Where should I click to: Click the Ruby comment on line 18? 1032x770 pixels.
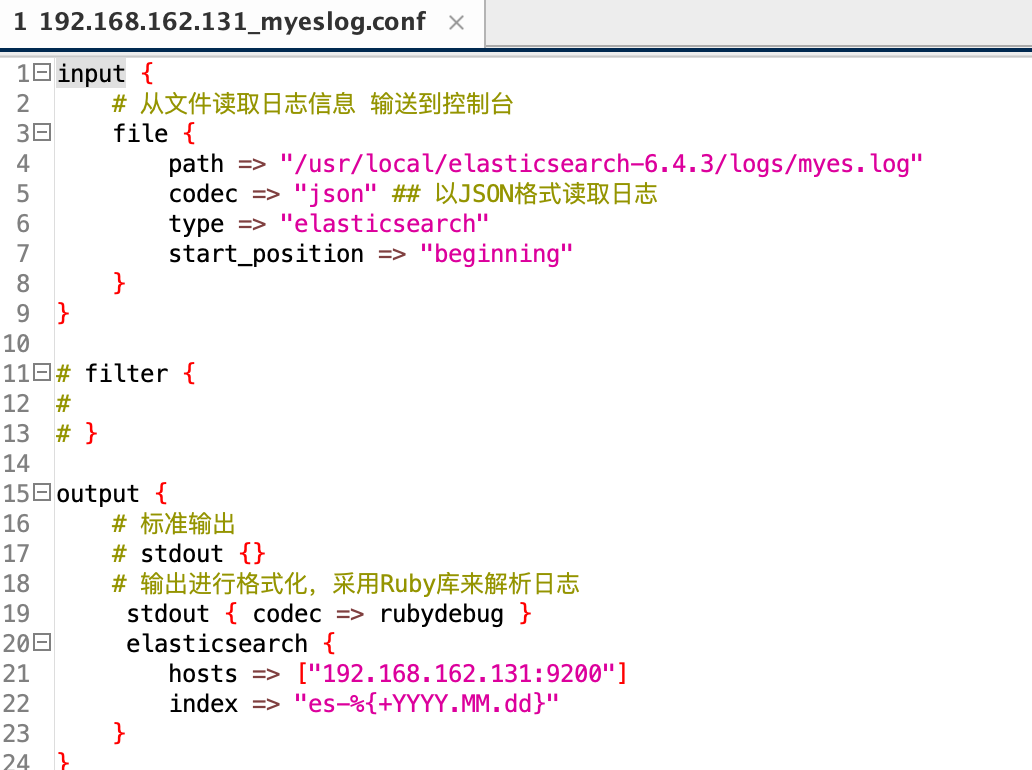click(346, 584)
